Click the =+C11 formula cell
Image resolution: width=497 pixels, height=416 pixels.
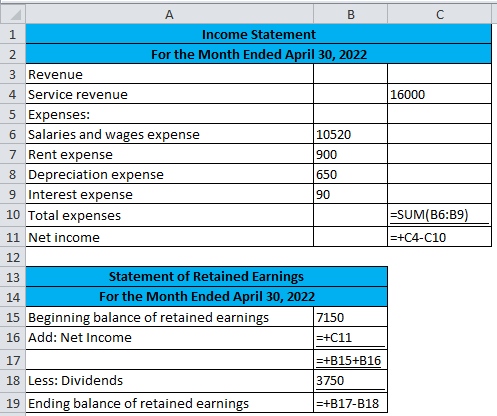[x=350, y=338]
